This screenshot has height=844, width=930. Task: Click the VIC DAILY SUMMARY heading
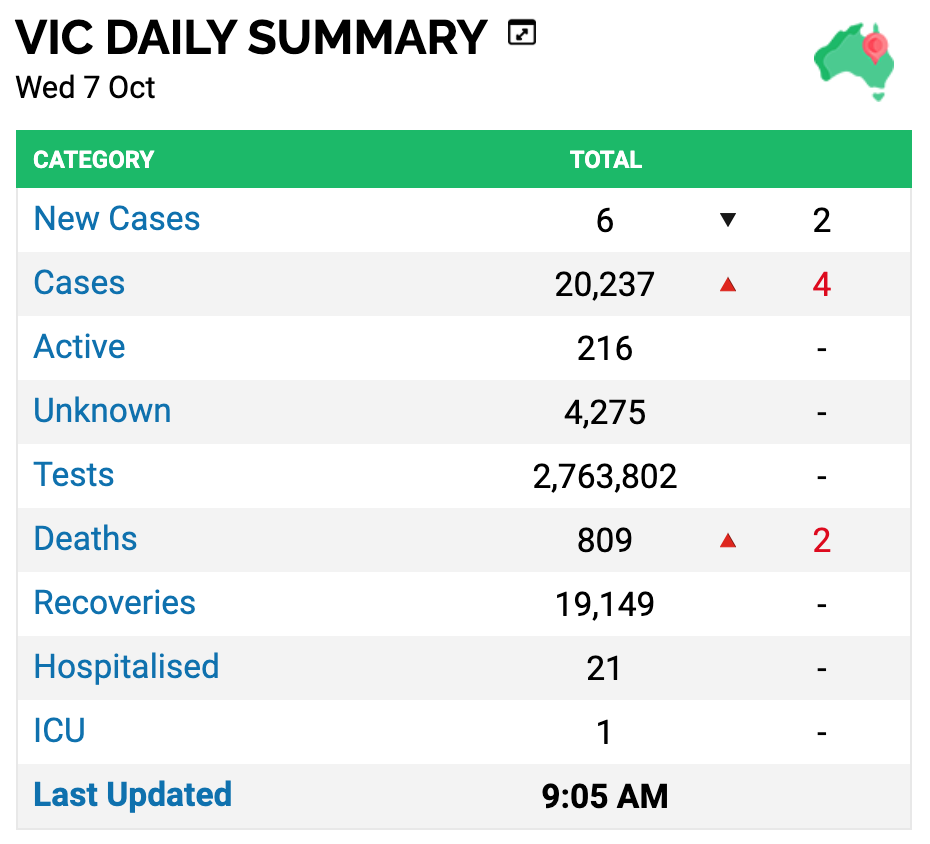tap(251, 37)
